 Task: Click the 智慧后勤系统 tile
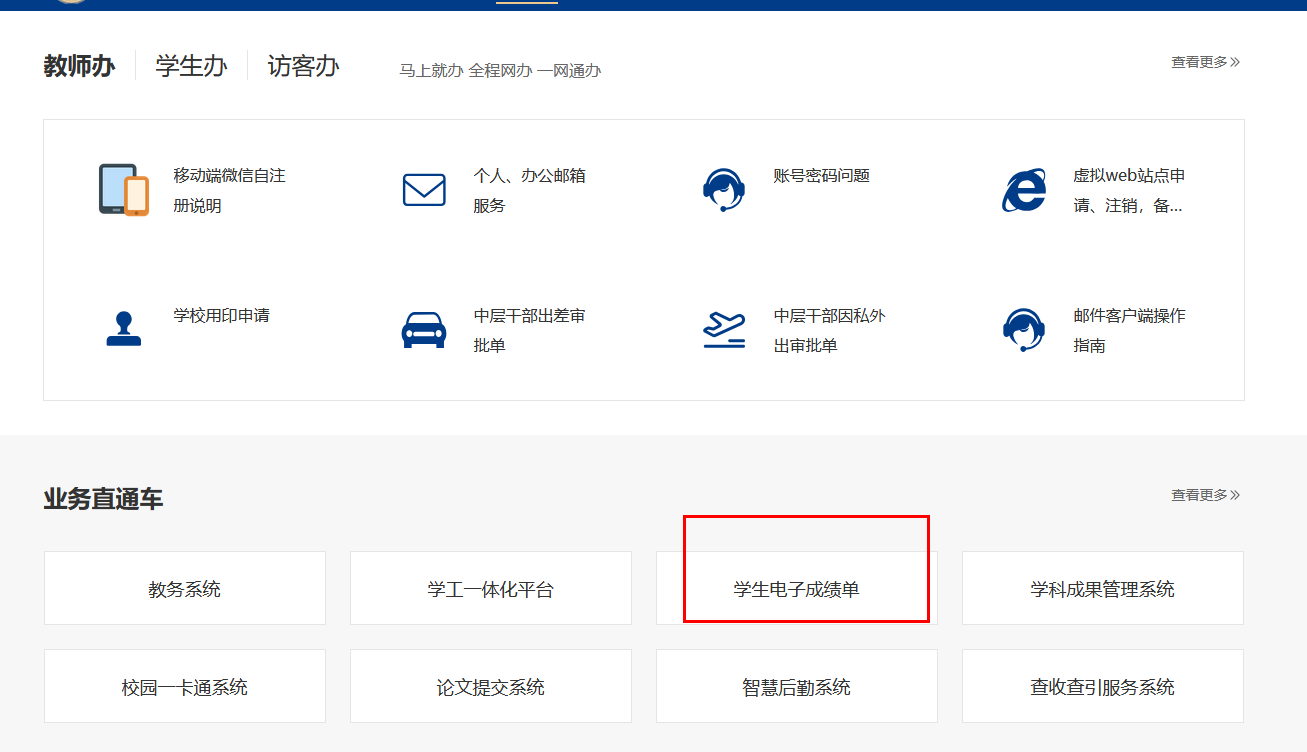point(797,687)
